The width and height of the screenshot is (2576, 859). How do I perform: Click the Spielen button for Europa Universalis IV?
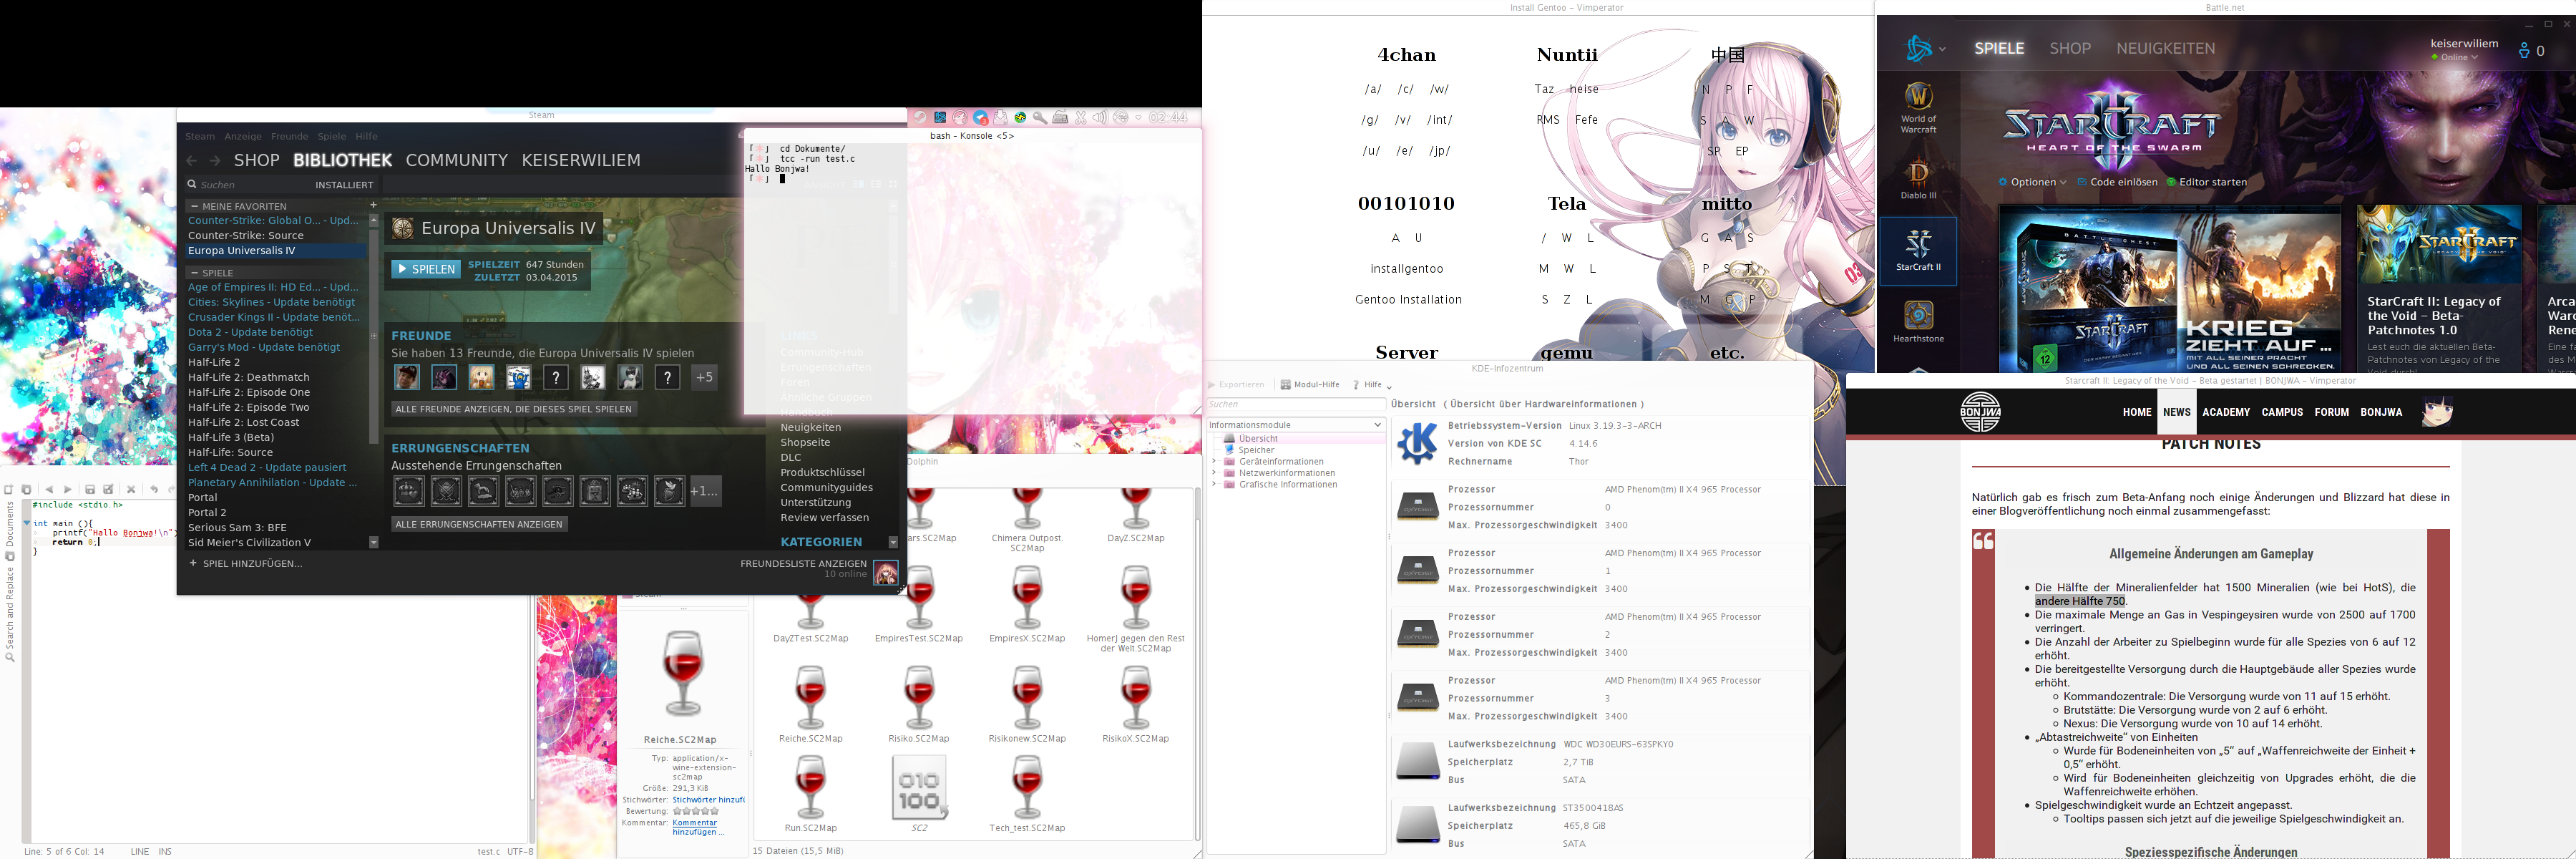[x=426, y=269]
